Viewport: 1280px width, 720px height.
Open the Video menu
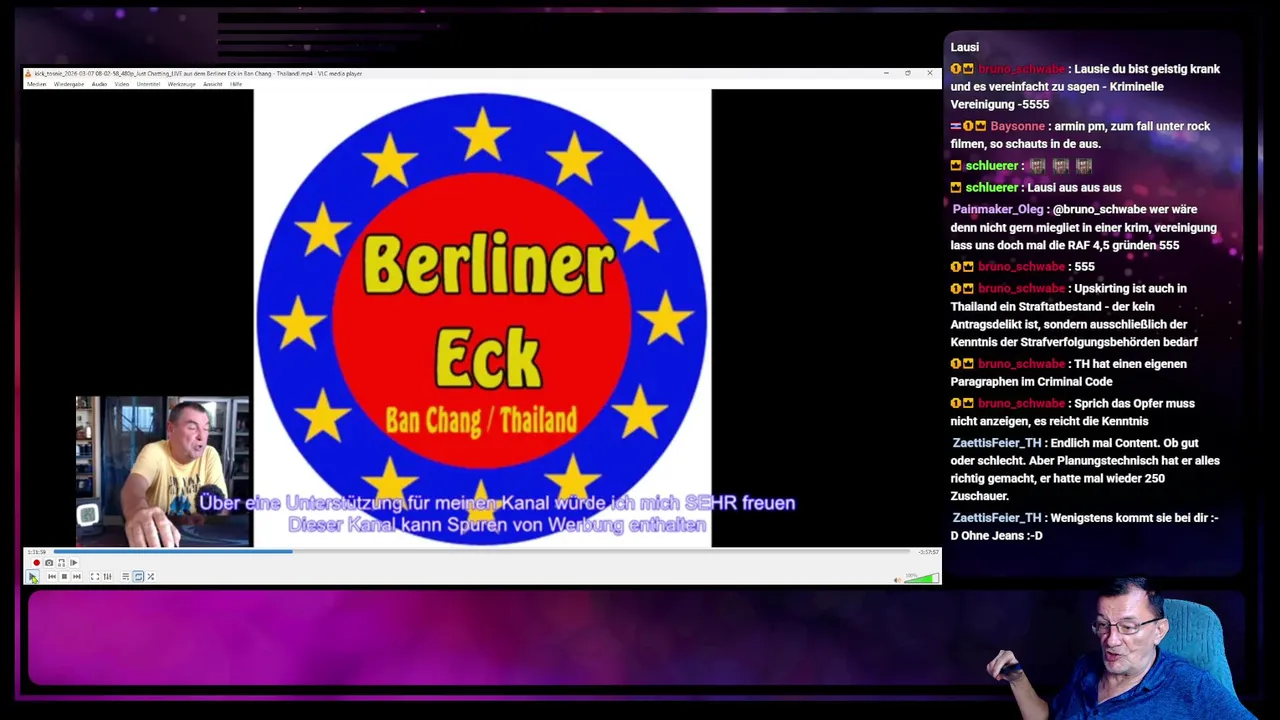(122, 84)
